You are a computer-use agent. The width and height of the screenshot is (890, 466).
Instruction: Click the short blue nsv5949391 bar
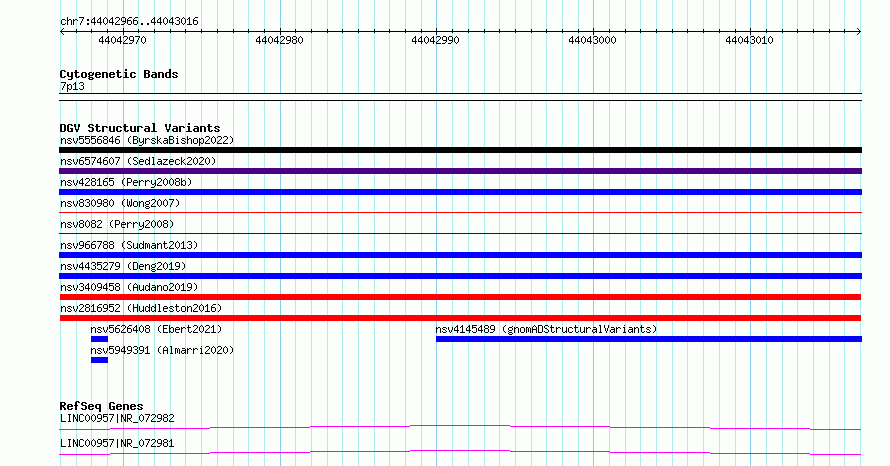coord(99,360)
